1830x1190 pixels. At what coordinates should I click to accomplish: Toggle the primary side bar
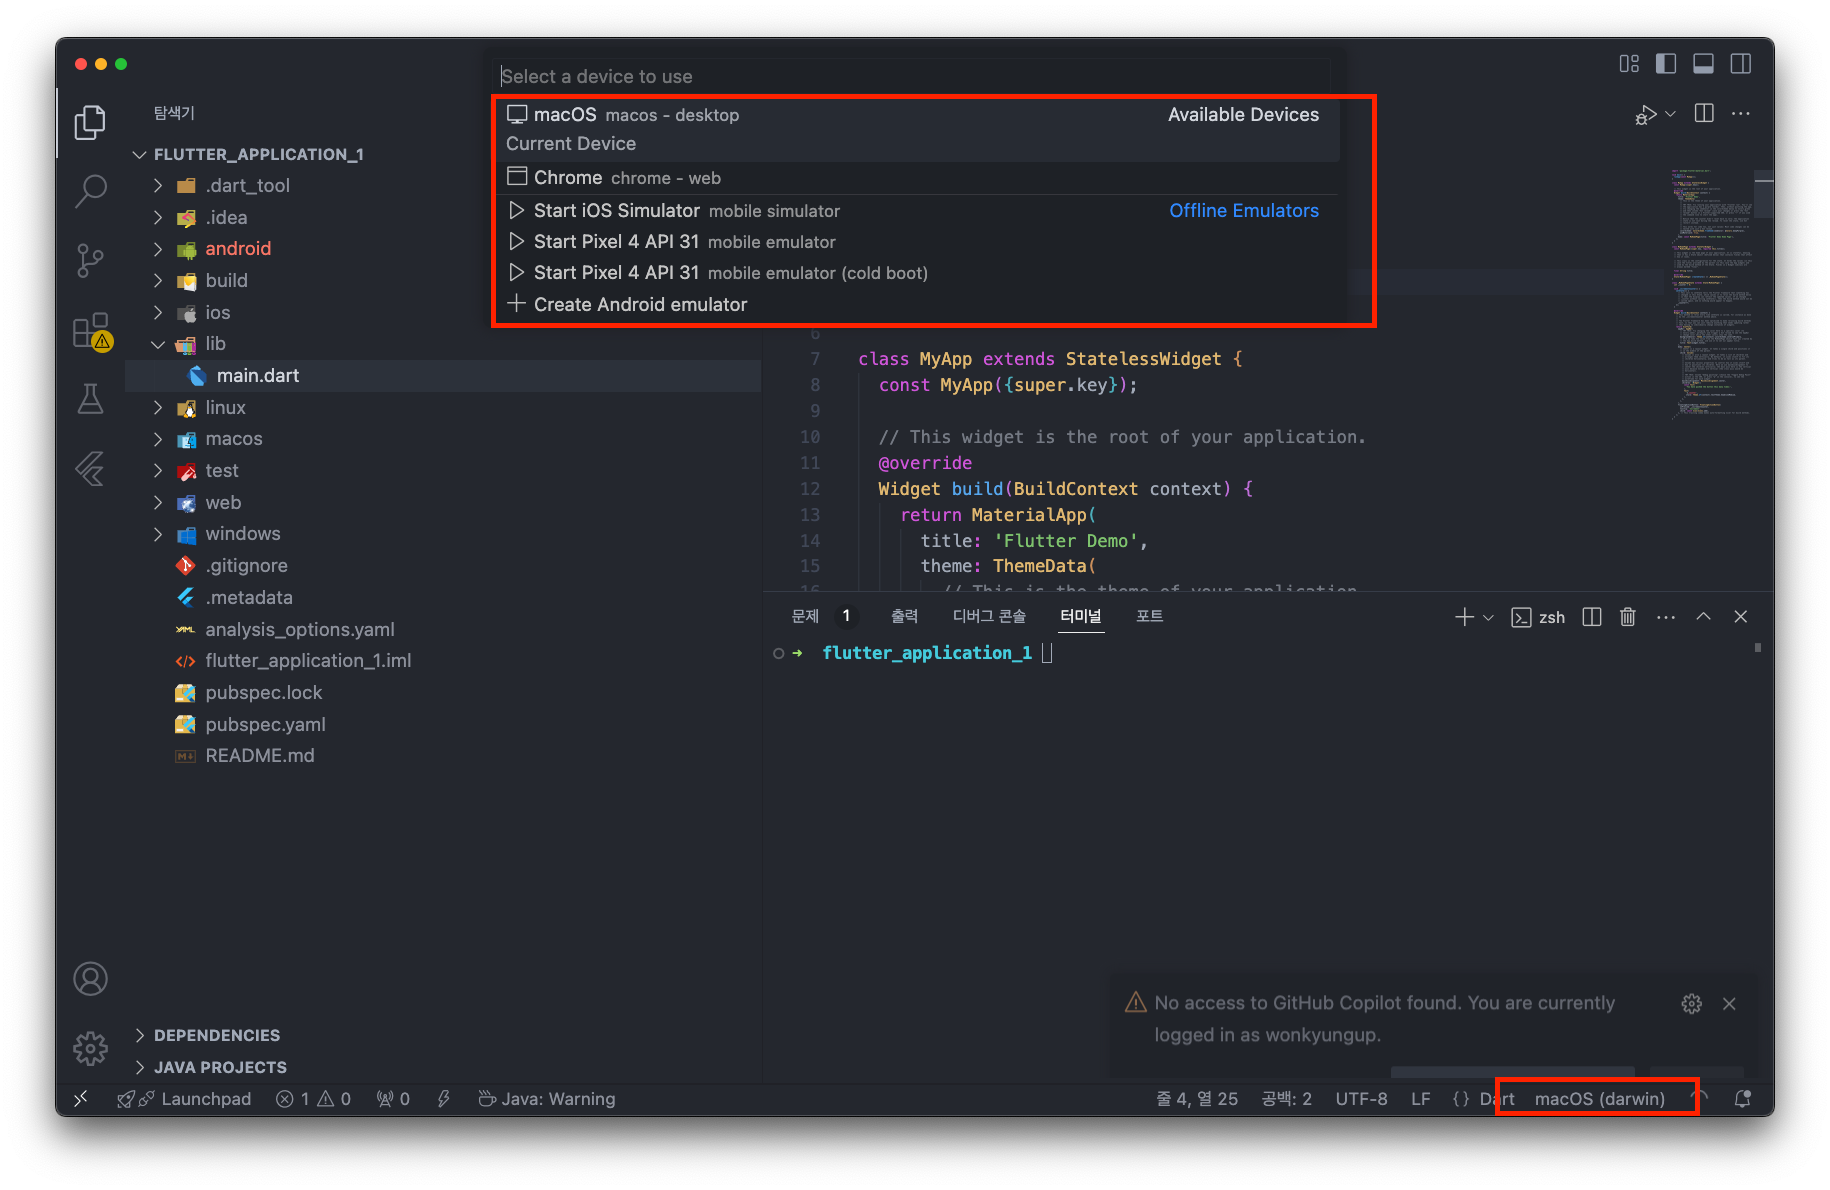click(1666, 64)
